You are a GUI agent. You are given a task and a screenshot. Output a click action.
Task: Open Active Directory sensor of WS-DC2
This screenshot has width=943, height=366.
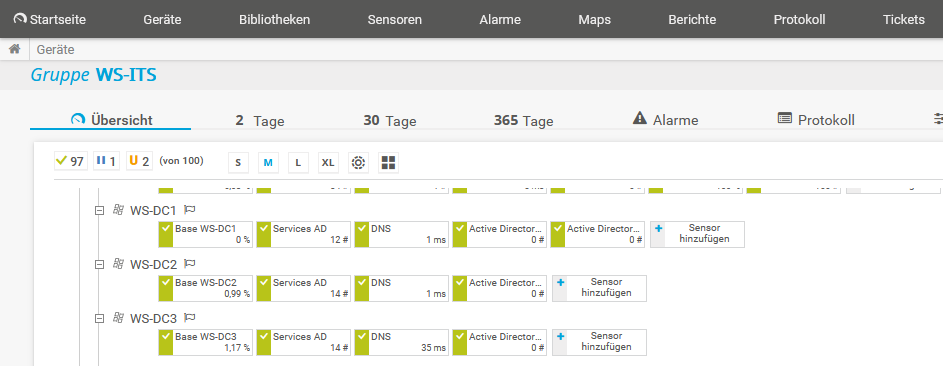[500, 288]
